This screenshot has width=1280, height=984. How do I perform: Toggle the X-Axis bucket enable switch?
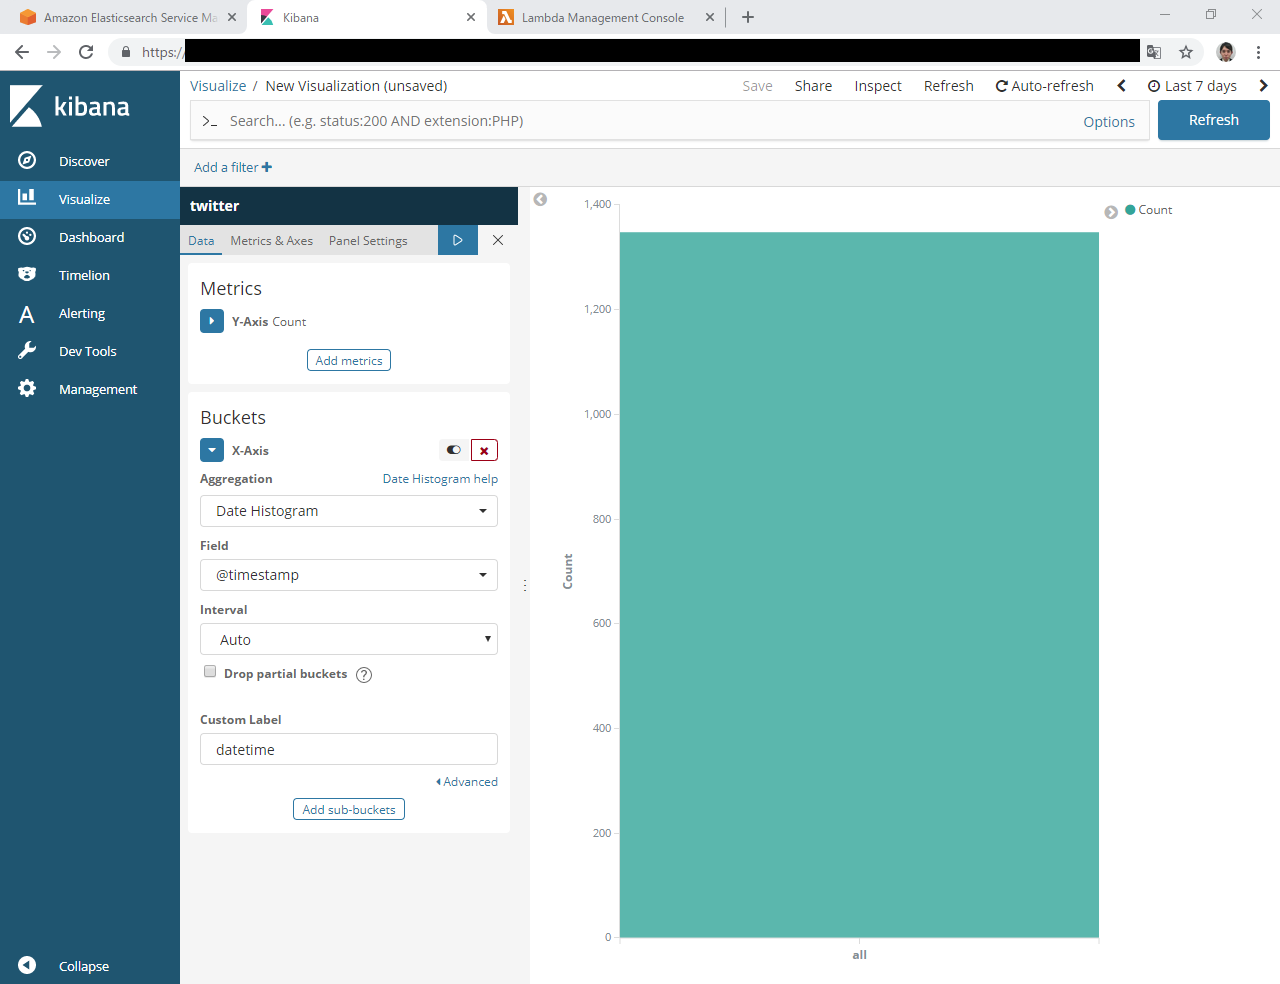(454, 451)
